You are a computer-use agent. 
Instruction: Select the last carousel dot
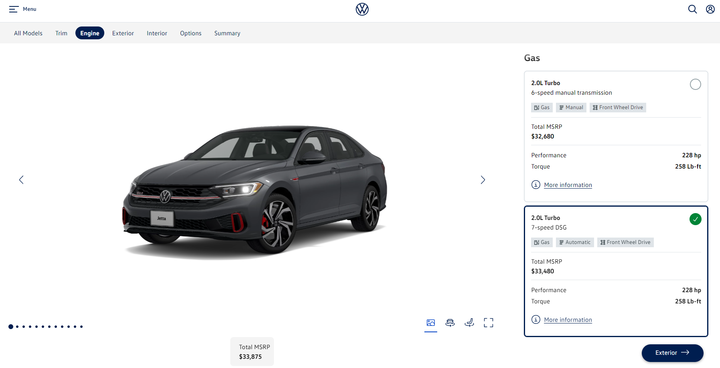coord(81,327)
